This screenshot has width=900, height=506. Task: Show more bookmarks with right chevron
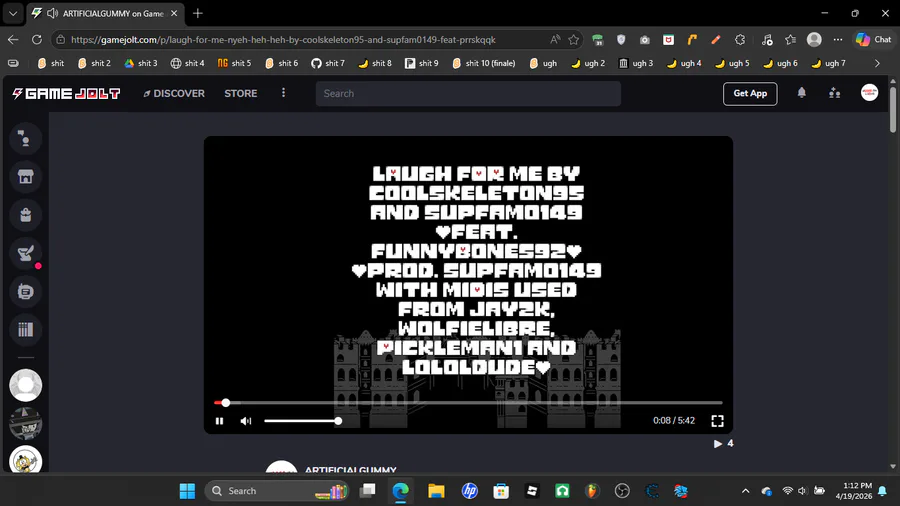tap(877, 63)
